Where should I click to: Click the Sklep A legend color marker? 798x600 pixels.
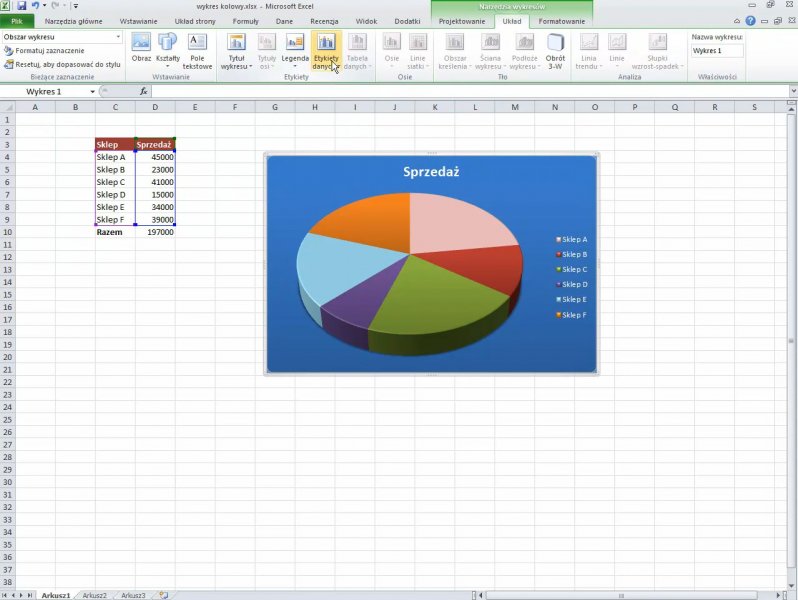pos(558,240)
